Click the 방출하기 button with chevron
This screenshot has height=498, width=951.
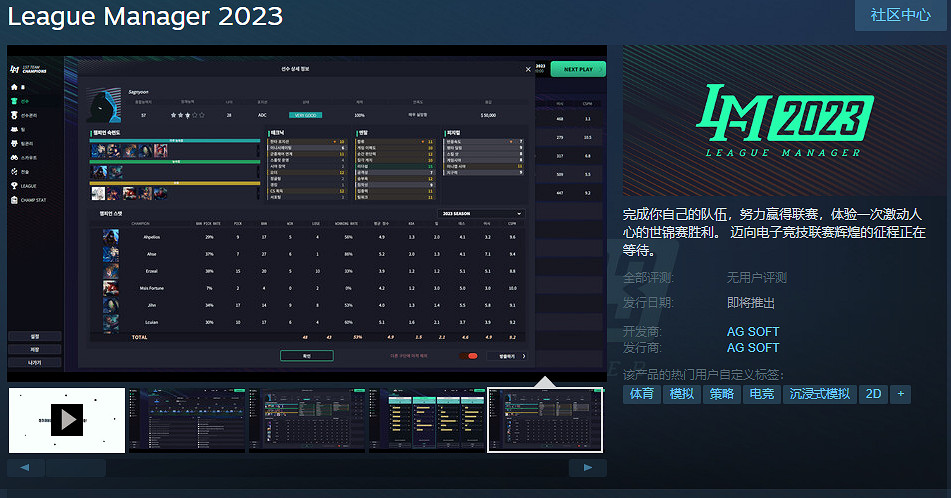510,355
